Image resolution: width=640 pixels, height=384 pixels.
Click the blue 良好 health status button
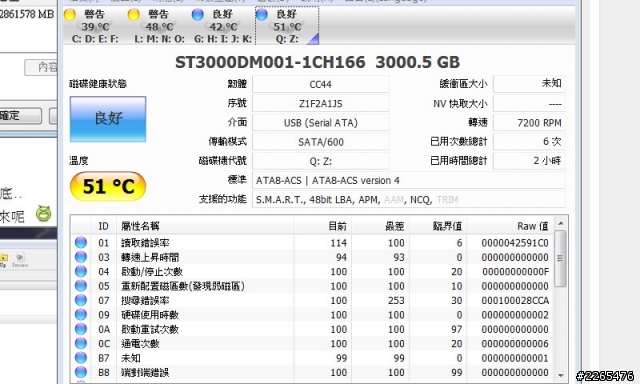pyautogui.click(x=108, y=119)
